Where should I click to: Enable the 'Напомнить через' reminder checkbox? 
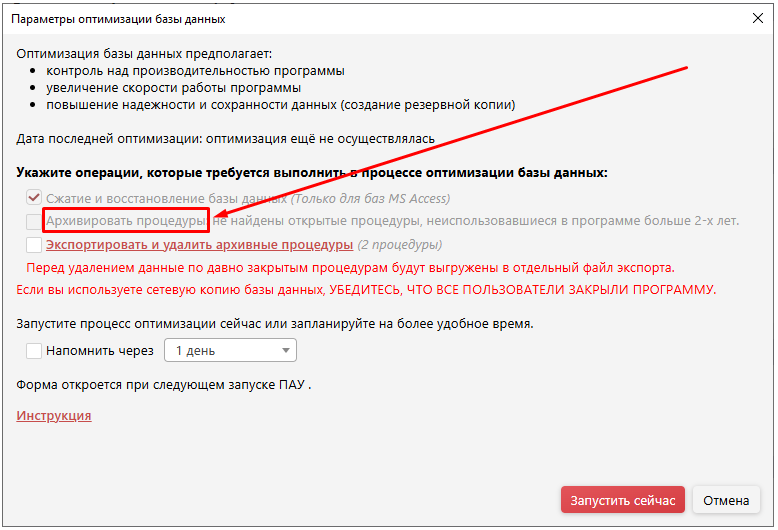pos(34,351)
